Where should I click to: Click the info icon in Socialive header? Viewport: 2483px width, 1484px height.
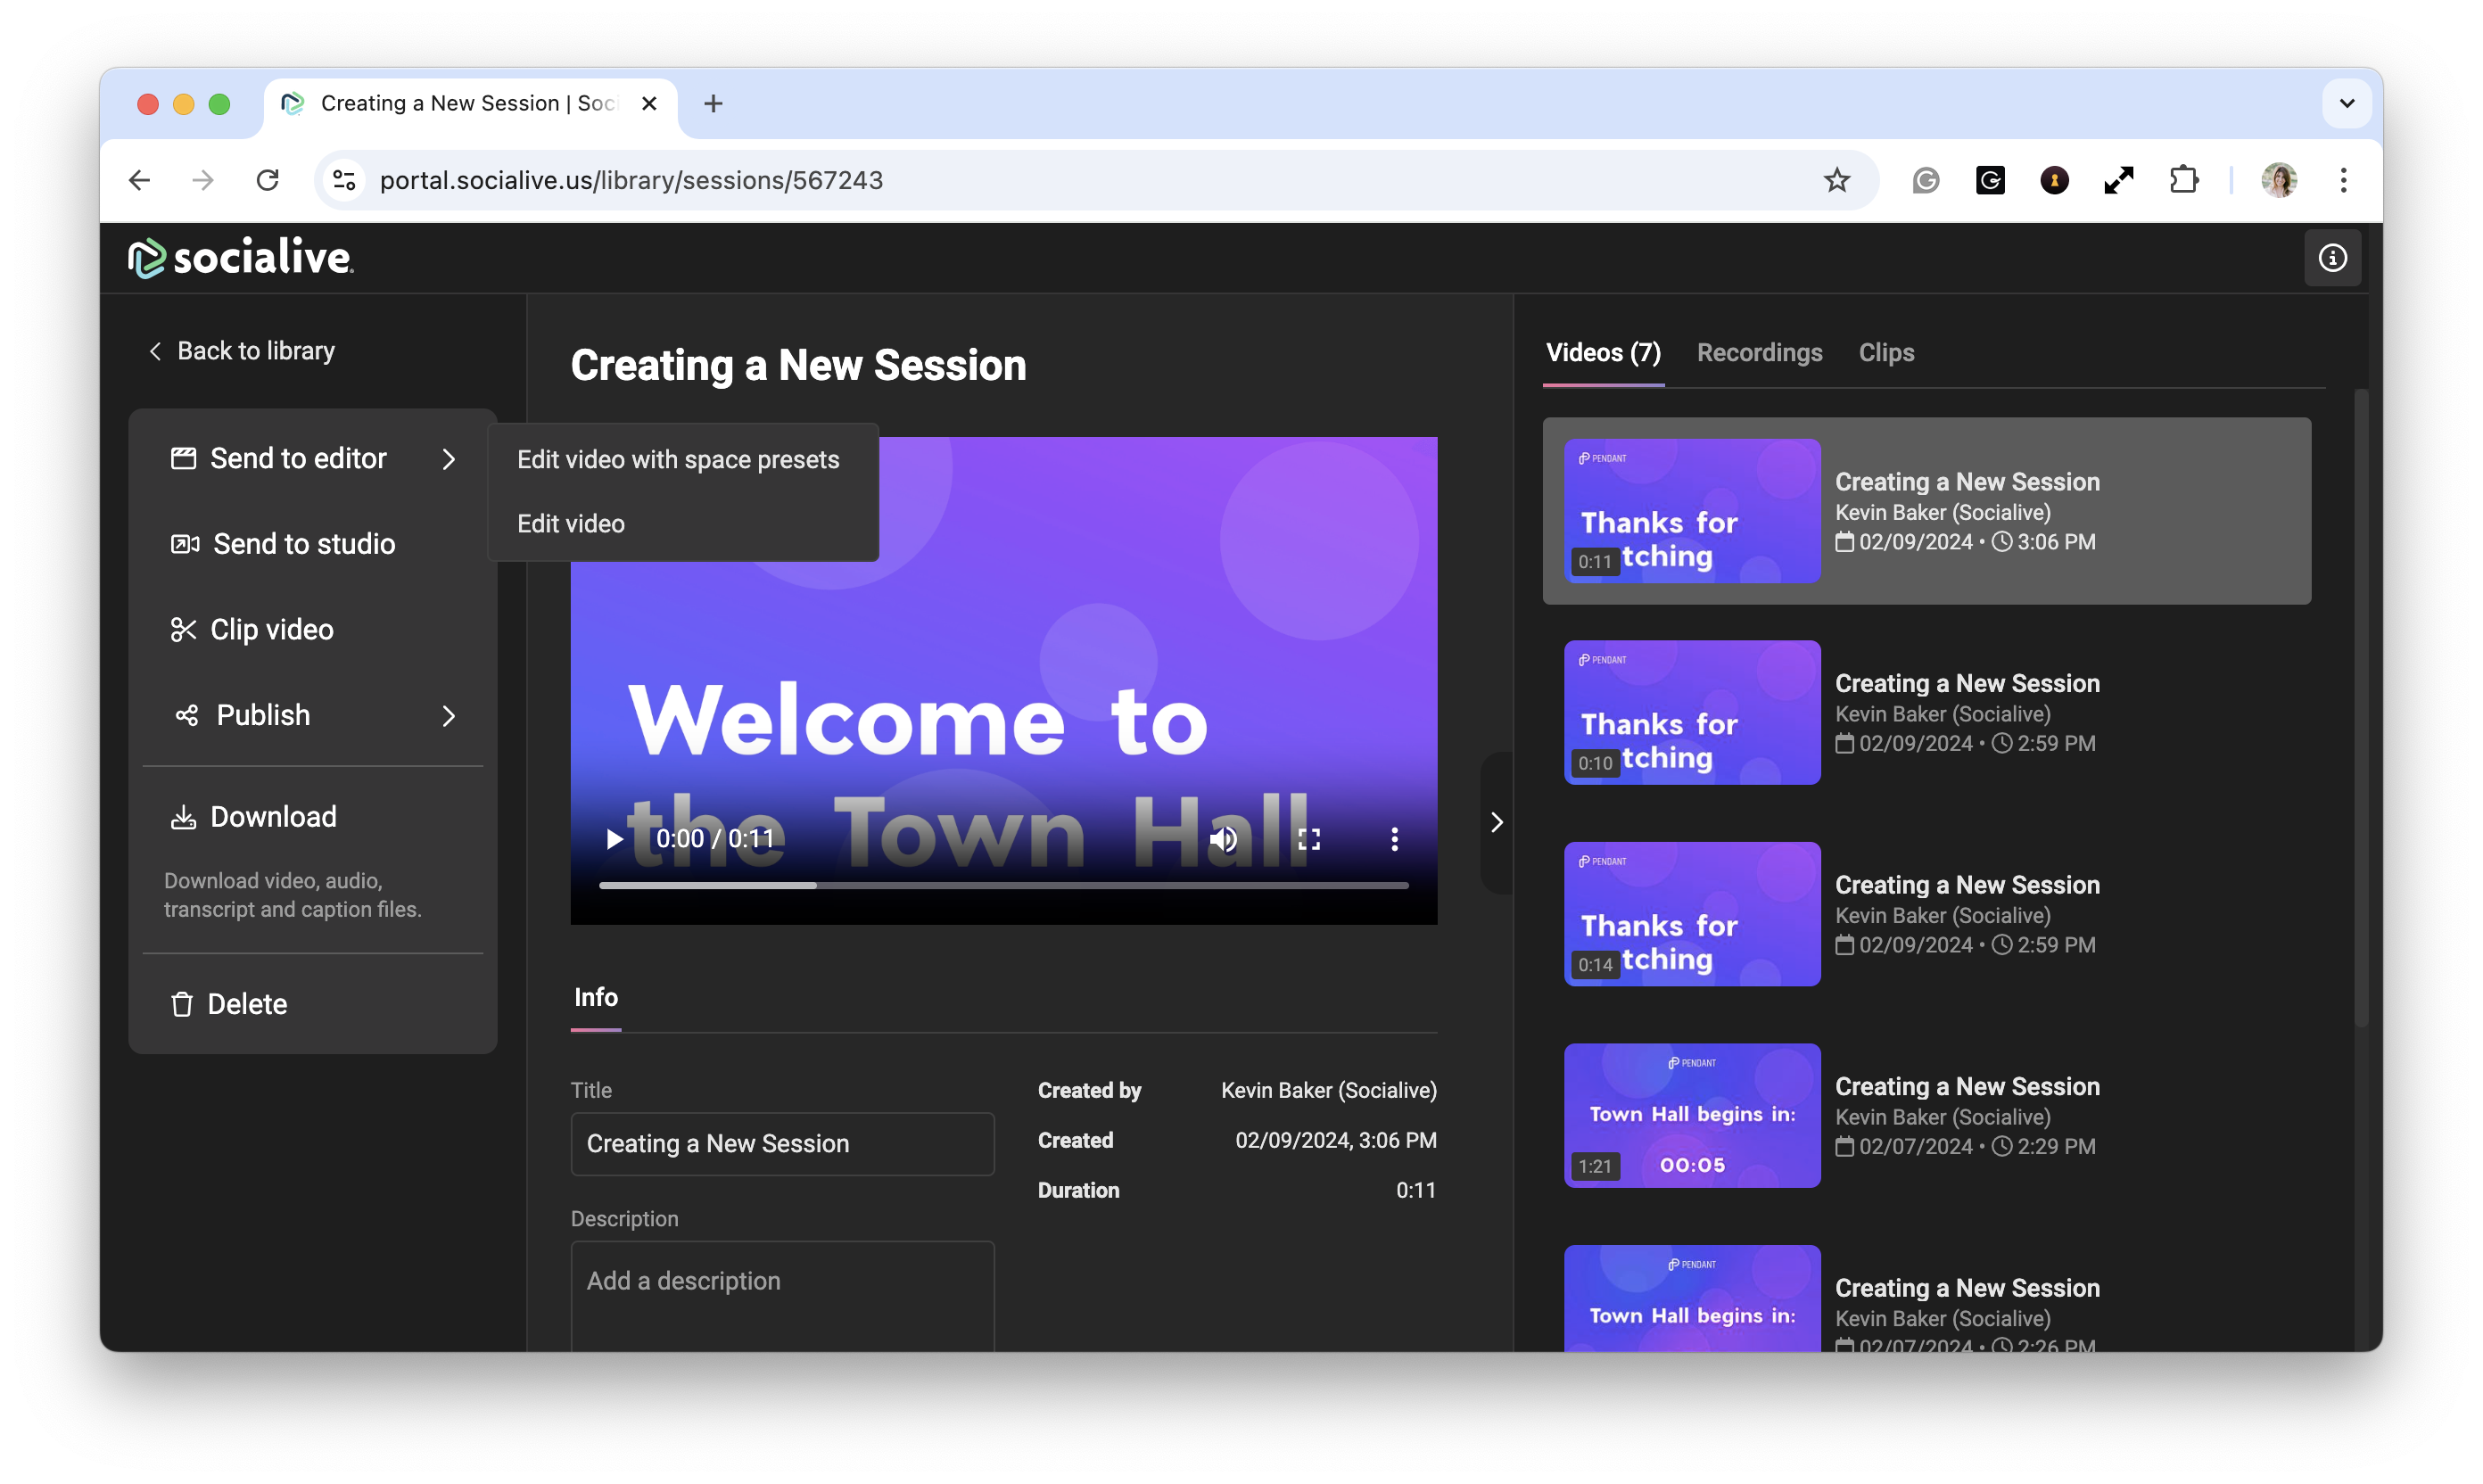click(2332, 258)
